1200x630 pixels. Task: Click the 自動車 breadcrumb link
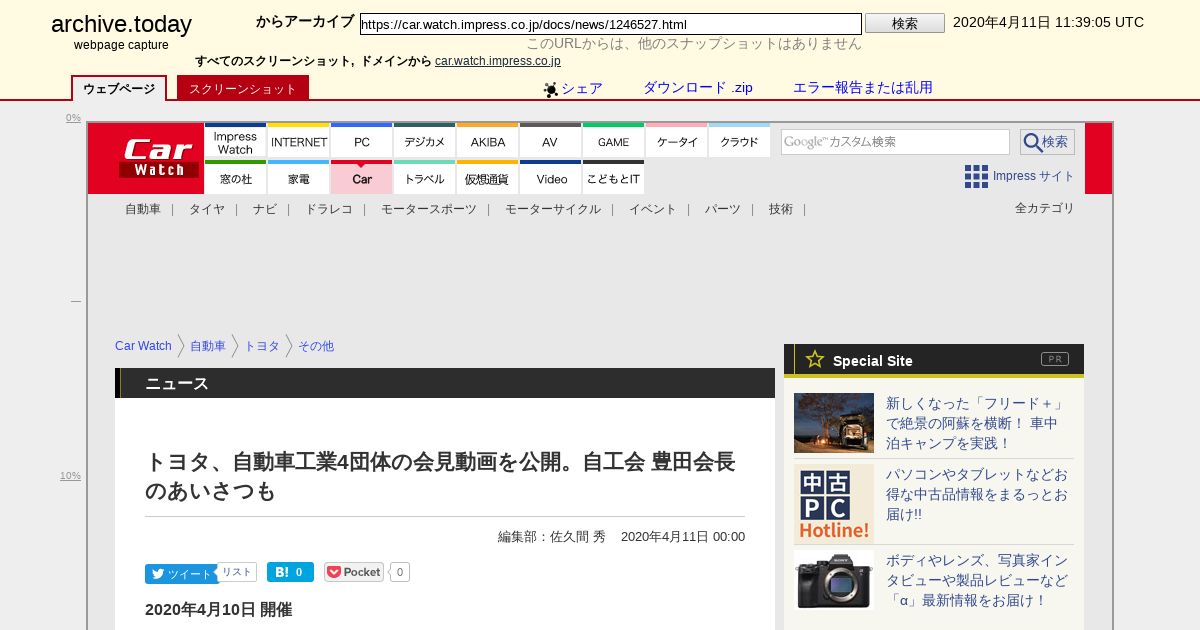[x=208, y=346]
